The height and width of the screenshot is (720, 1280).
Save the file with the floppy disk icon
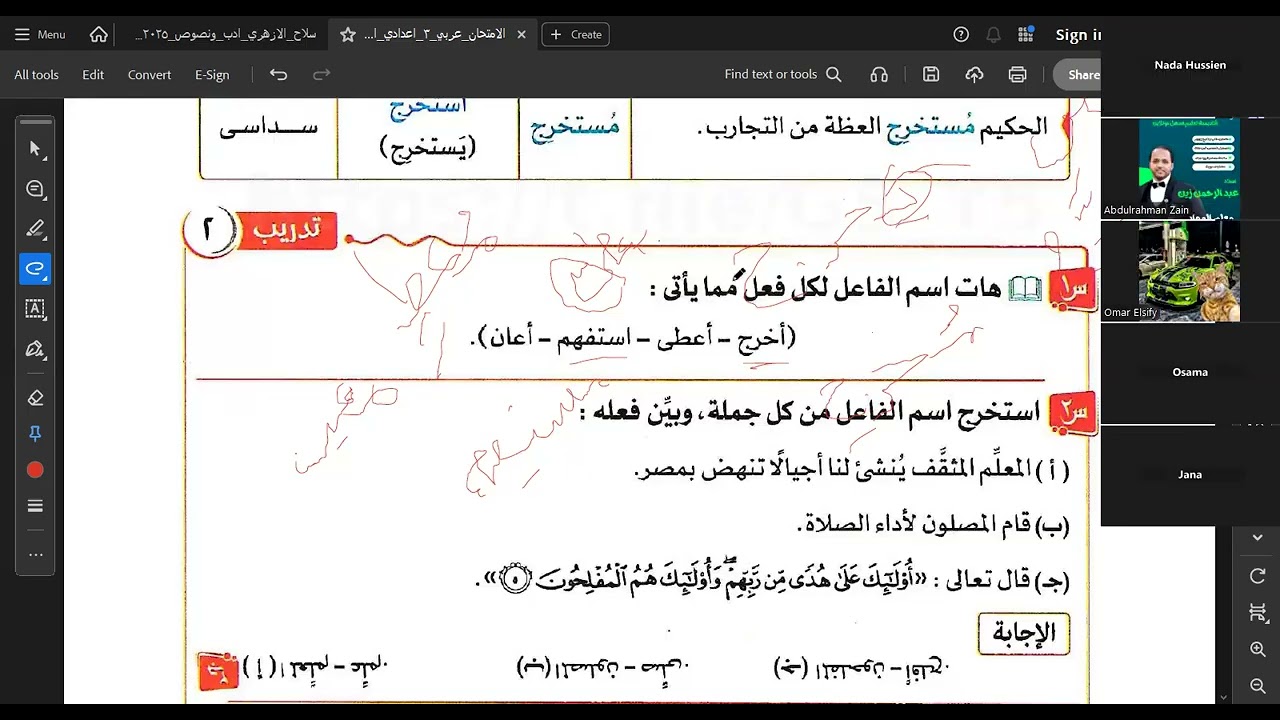point(931,74)
